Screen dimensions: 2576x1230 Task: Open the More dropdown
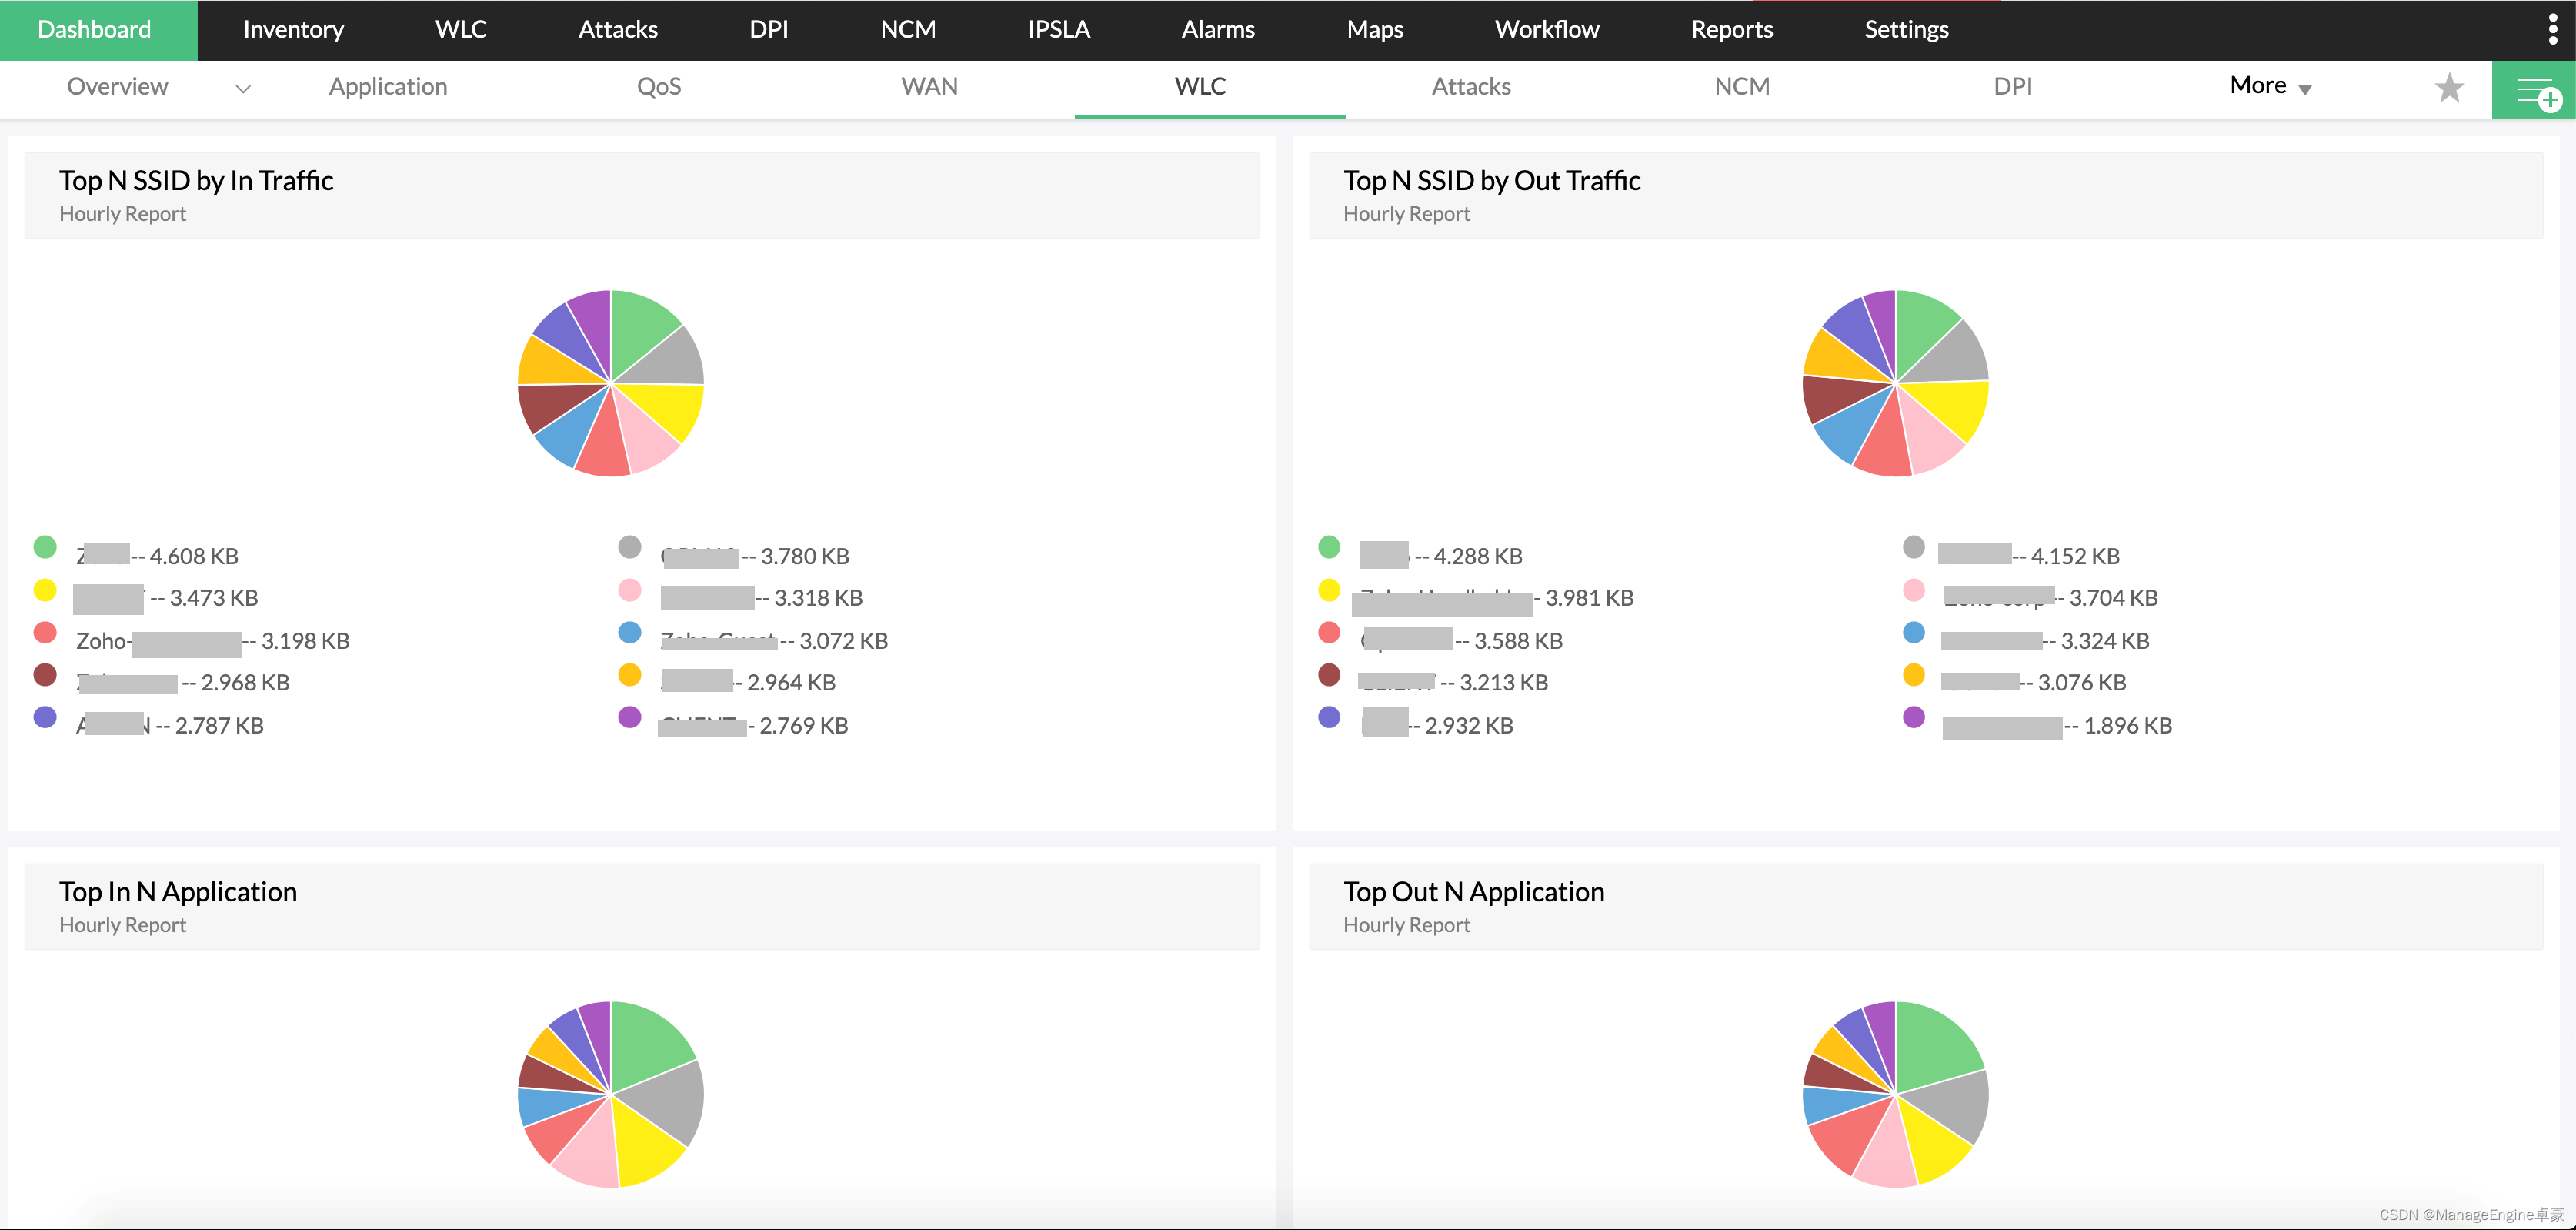point(2270,86)
